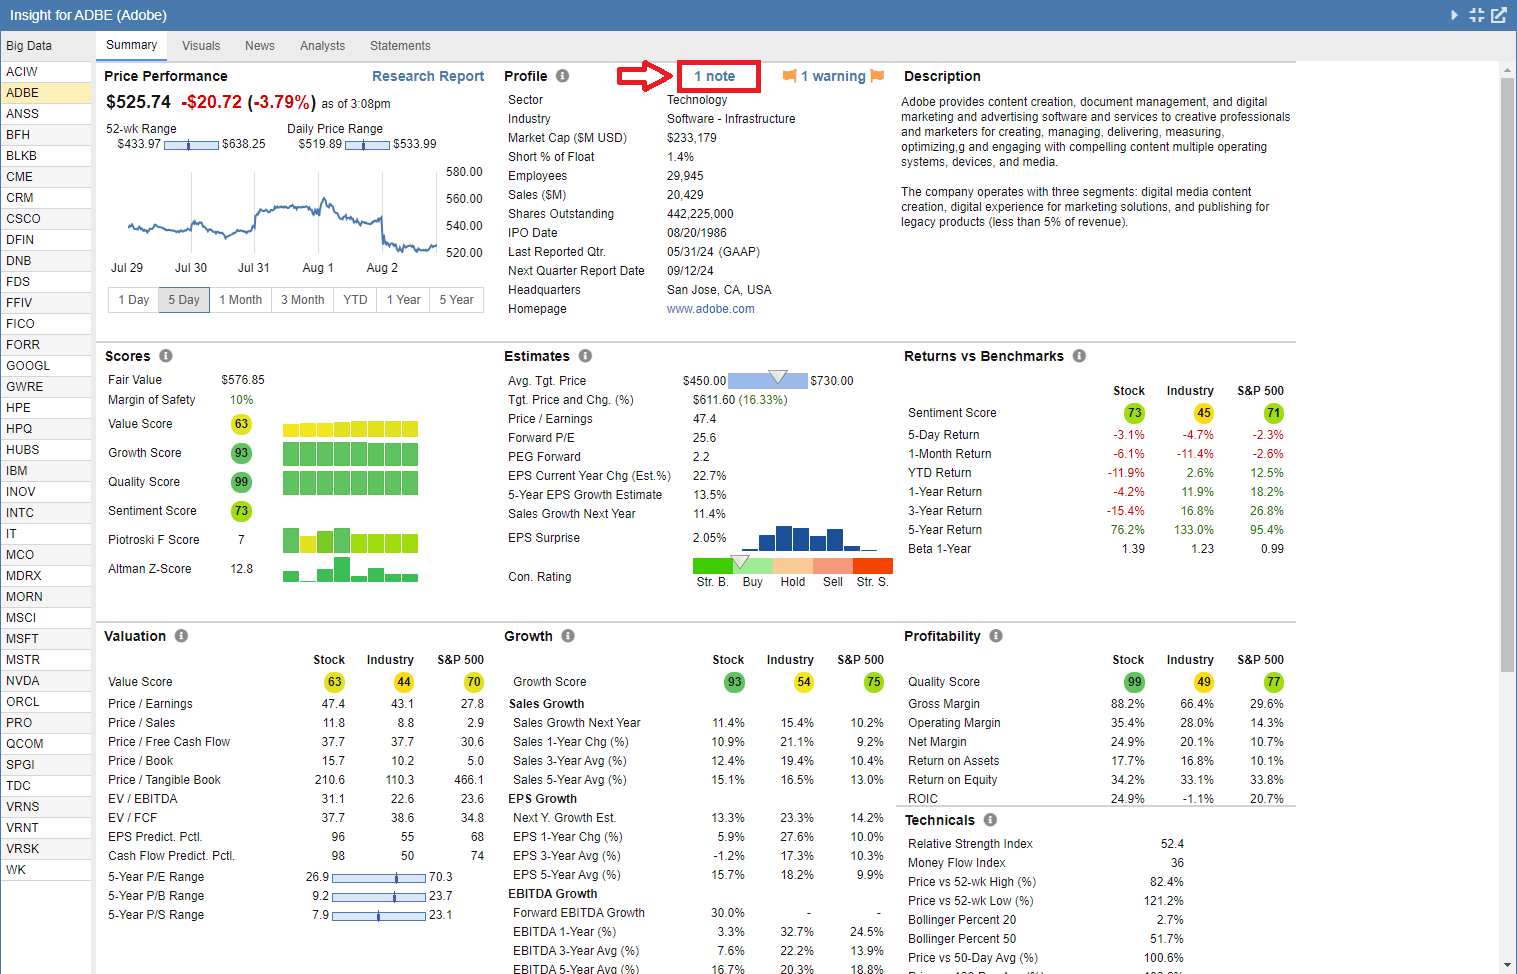This screenshot has height=974, width=1517.
Task: Click the Valuation info icon
Action: coord(181,636)
